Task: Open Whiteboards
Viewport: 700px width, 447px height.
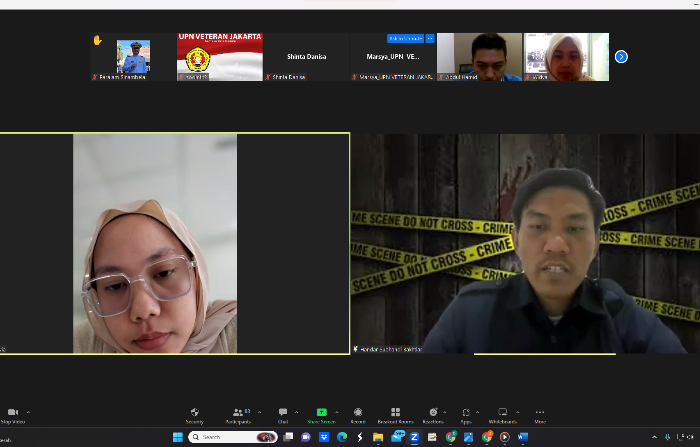Action: tap(503, 416)
